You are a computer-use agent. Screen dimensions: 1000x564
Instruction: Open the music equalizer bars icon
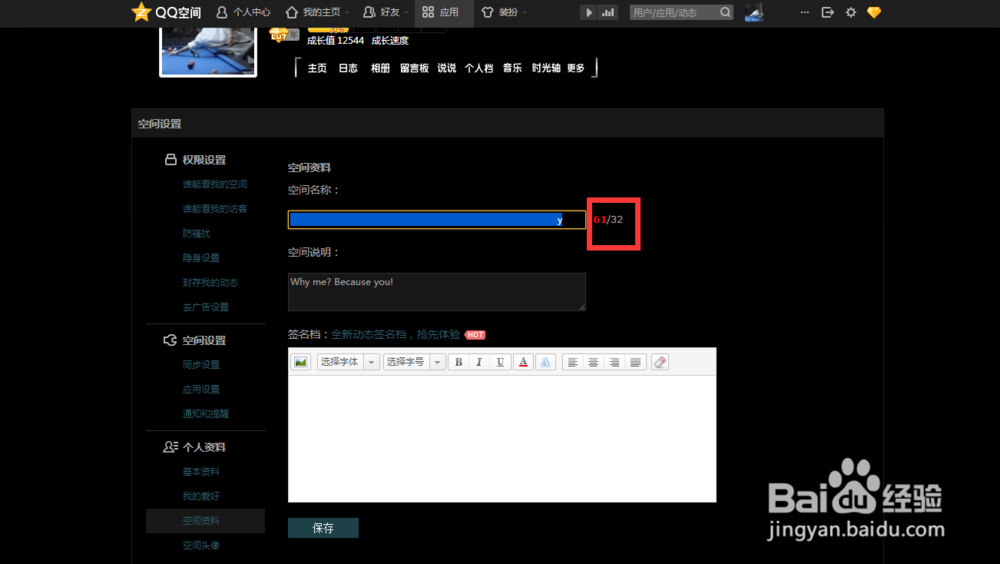click(x=608, y=12)
